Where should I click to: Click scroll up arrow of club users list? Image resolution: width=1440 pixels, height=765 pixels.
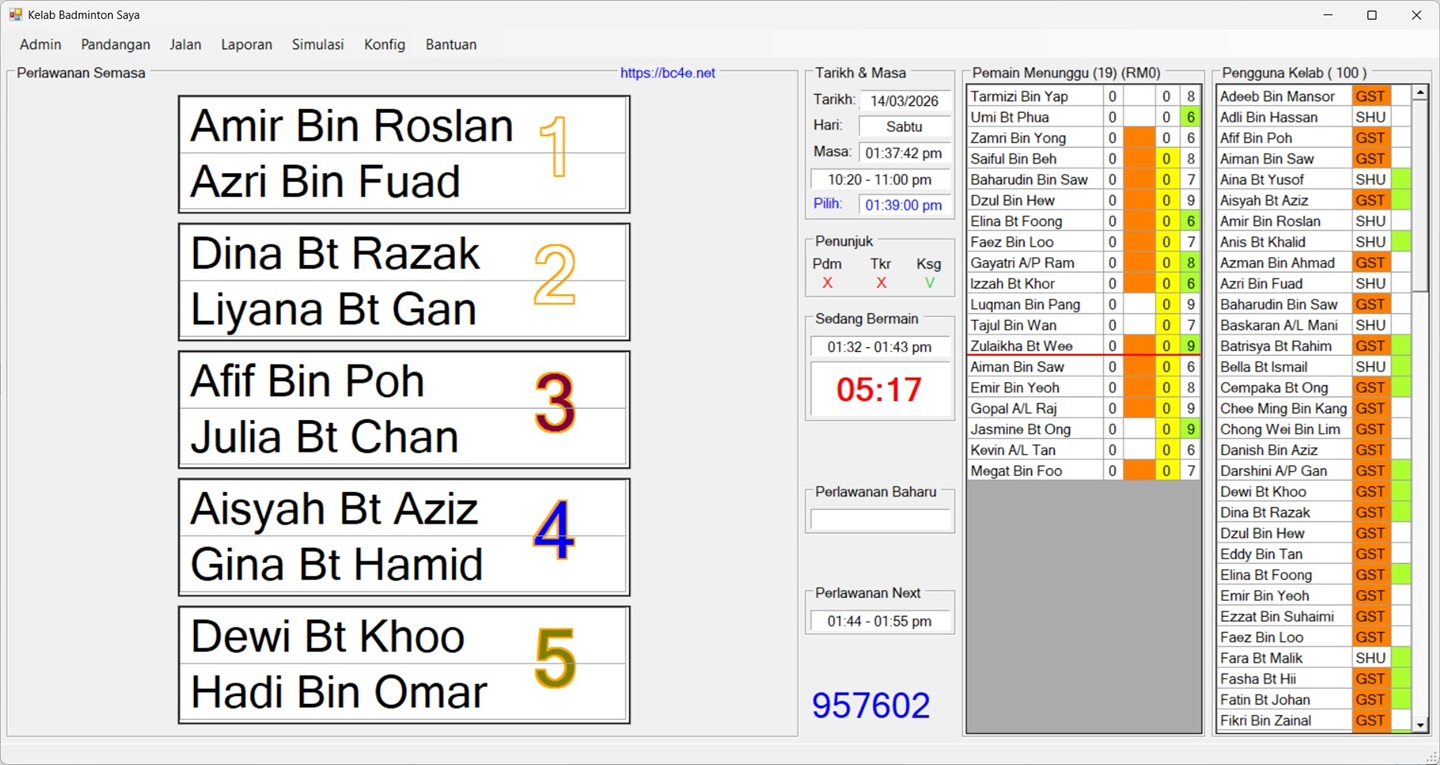click(1420, 93)
